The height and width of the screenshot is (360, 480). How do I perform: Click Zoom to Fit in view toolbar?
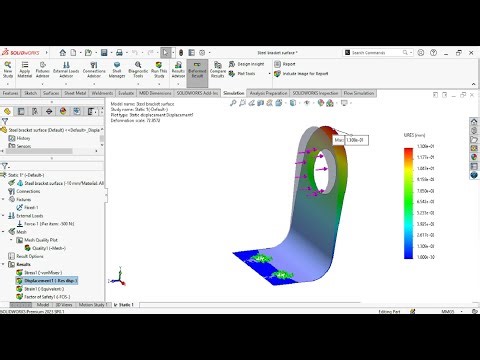point(233,103)
